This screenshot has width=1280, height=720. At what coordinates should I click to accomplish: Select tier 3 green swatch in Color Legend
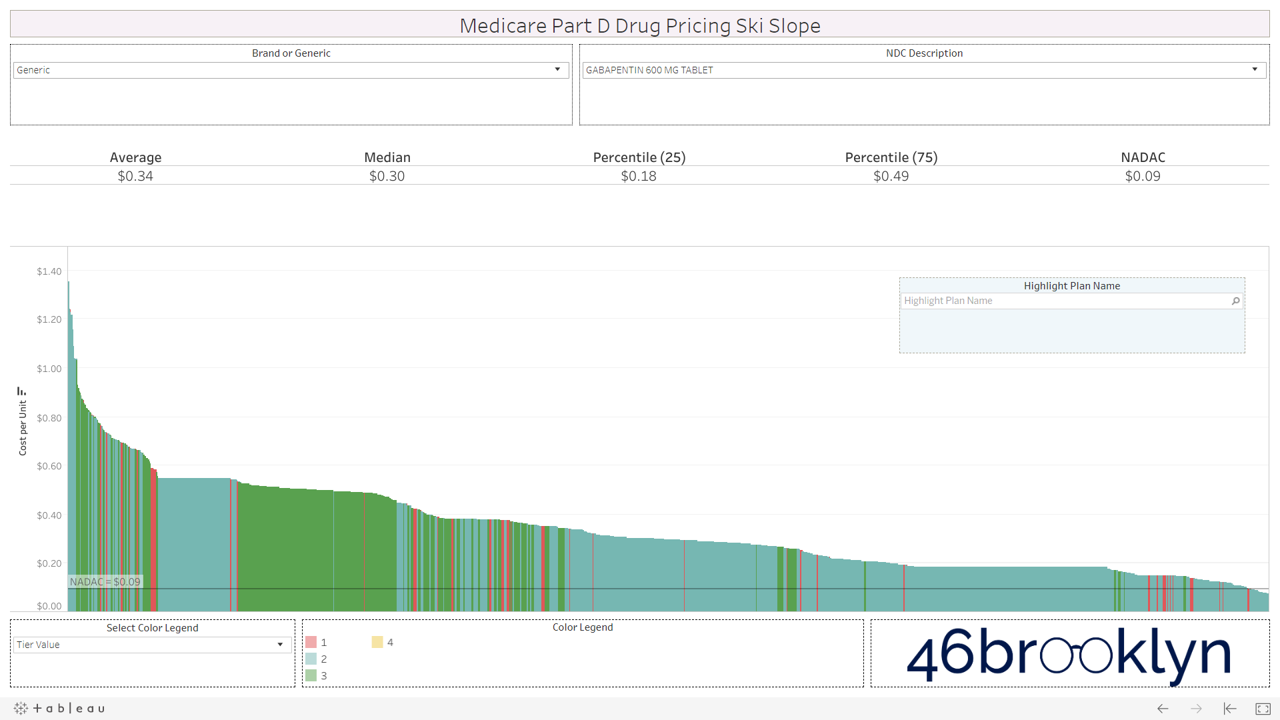click(311, 676)
